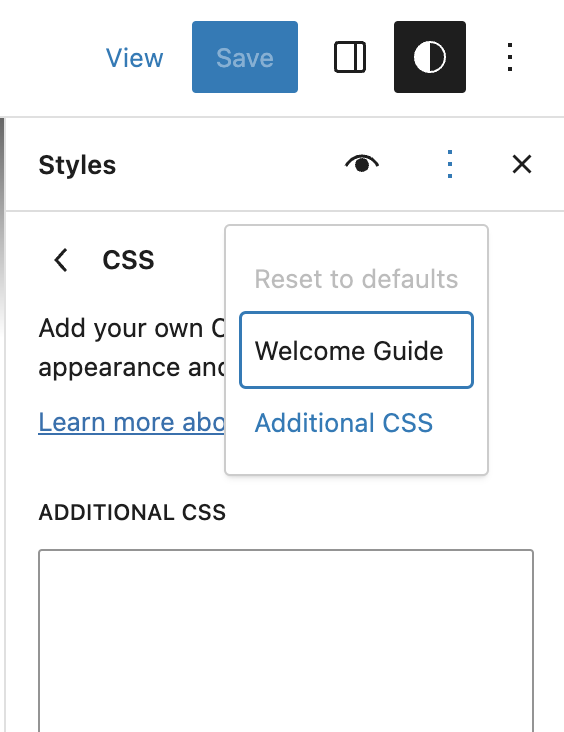Open the Learn more about CSS link

[132, 422]
